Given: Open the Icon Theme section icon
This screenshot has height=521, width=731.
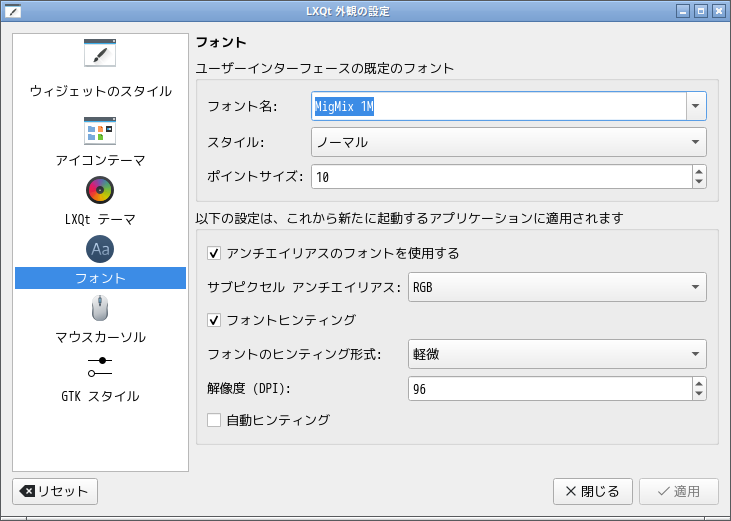Looking at the screenshot, I should click(x=100, y=130).
